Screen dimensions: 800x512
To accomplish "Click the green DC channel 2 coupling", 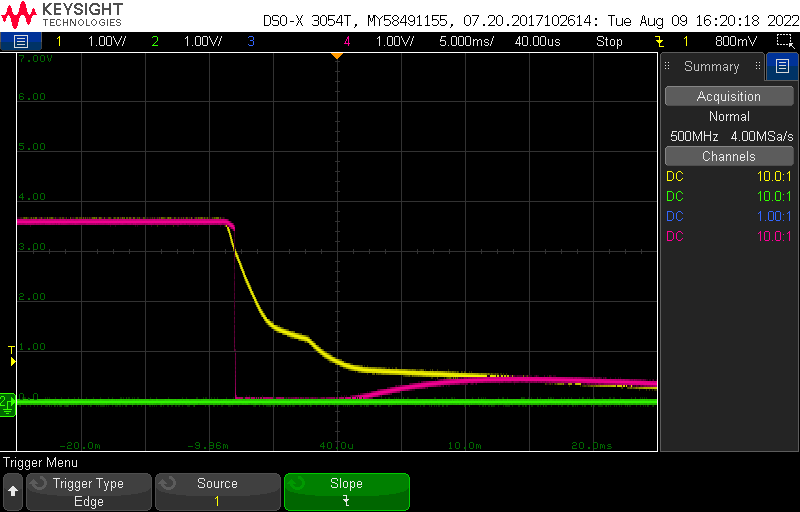I will pos(674,196).
